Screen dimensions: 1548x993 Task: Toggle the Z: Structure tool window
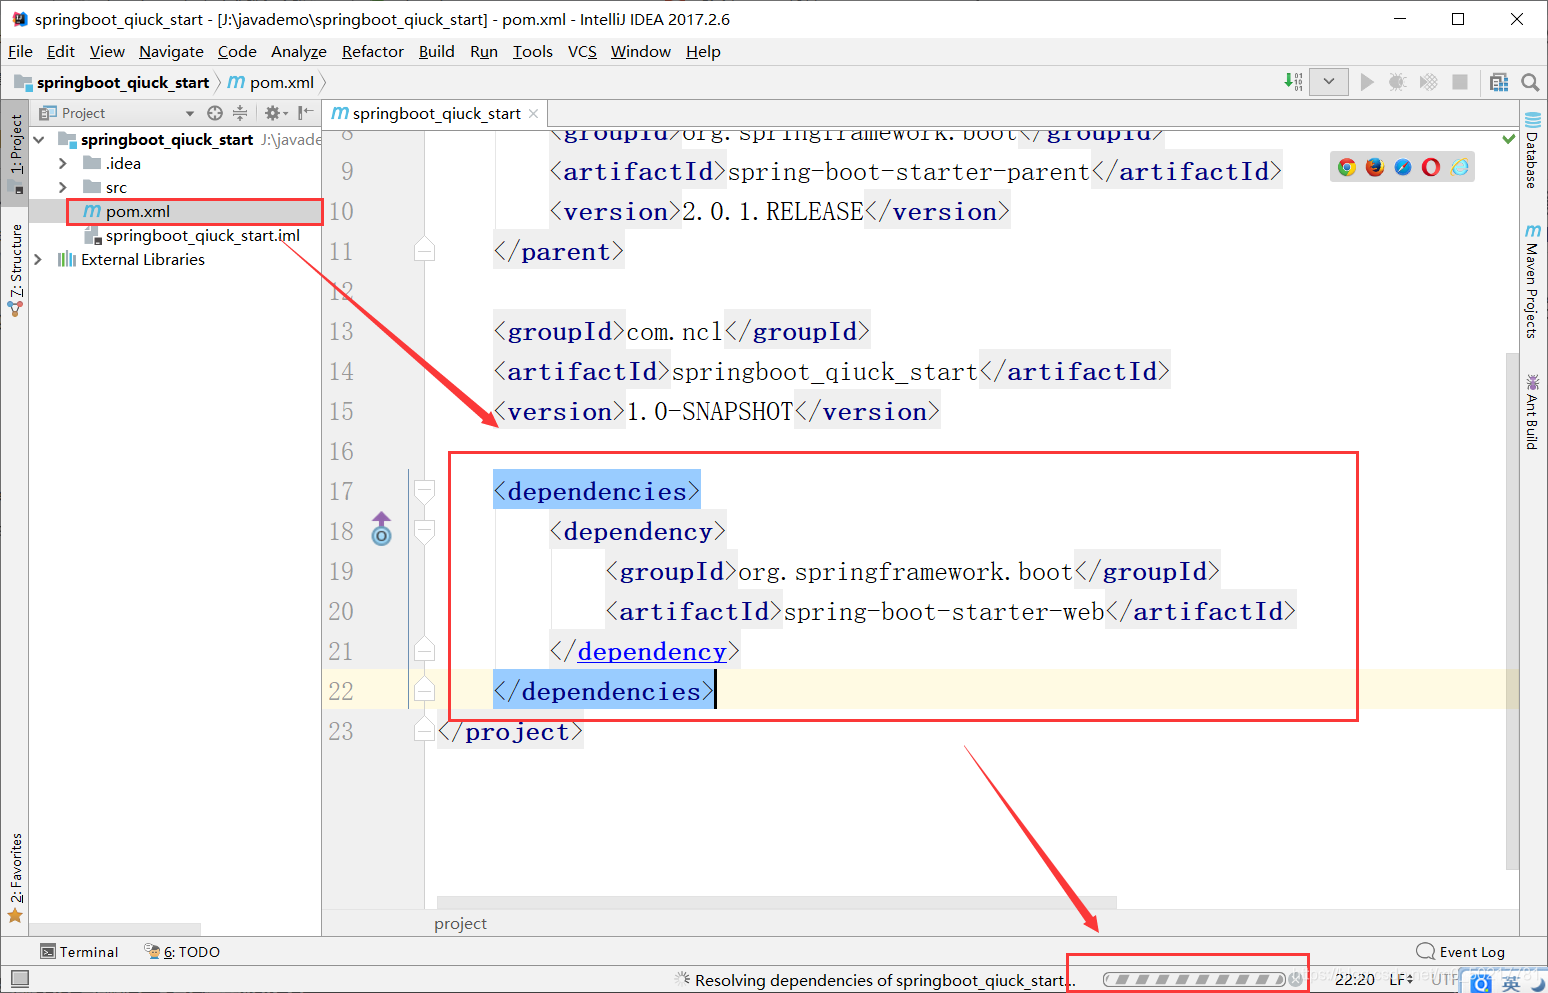pyautogui.click(x=15, y=270)
